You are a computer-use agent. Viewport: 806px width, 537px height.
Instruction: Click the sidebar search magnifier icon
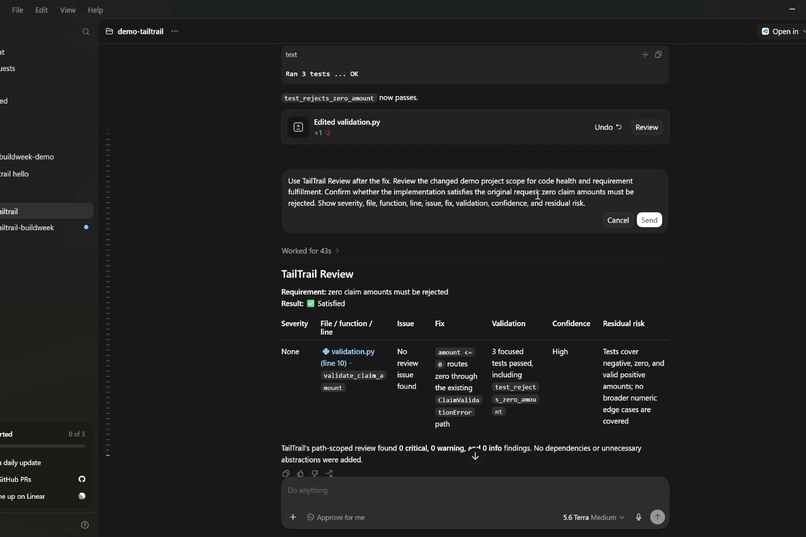[x=86, y=32]
